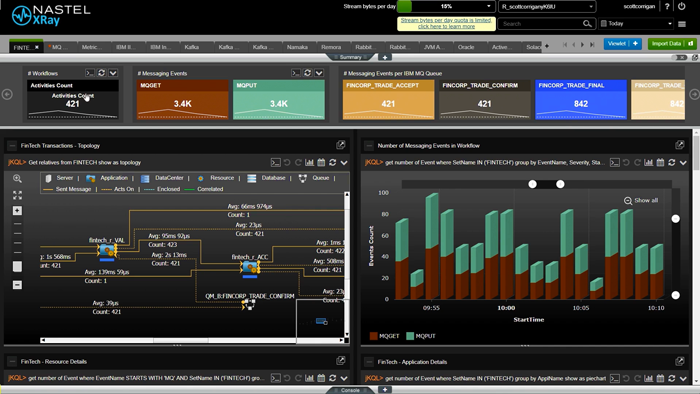Zoom out topology with minus button

[x=17, y=285]
